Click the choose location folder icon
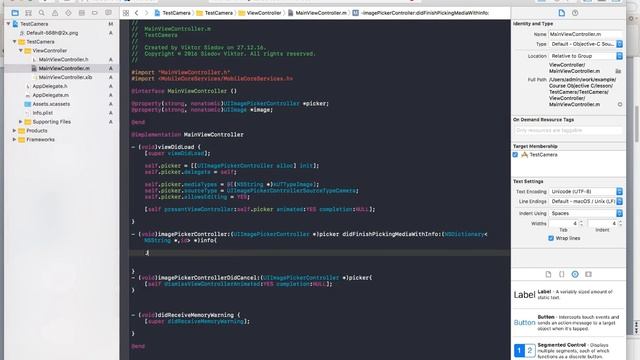 [618, 71]
